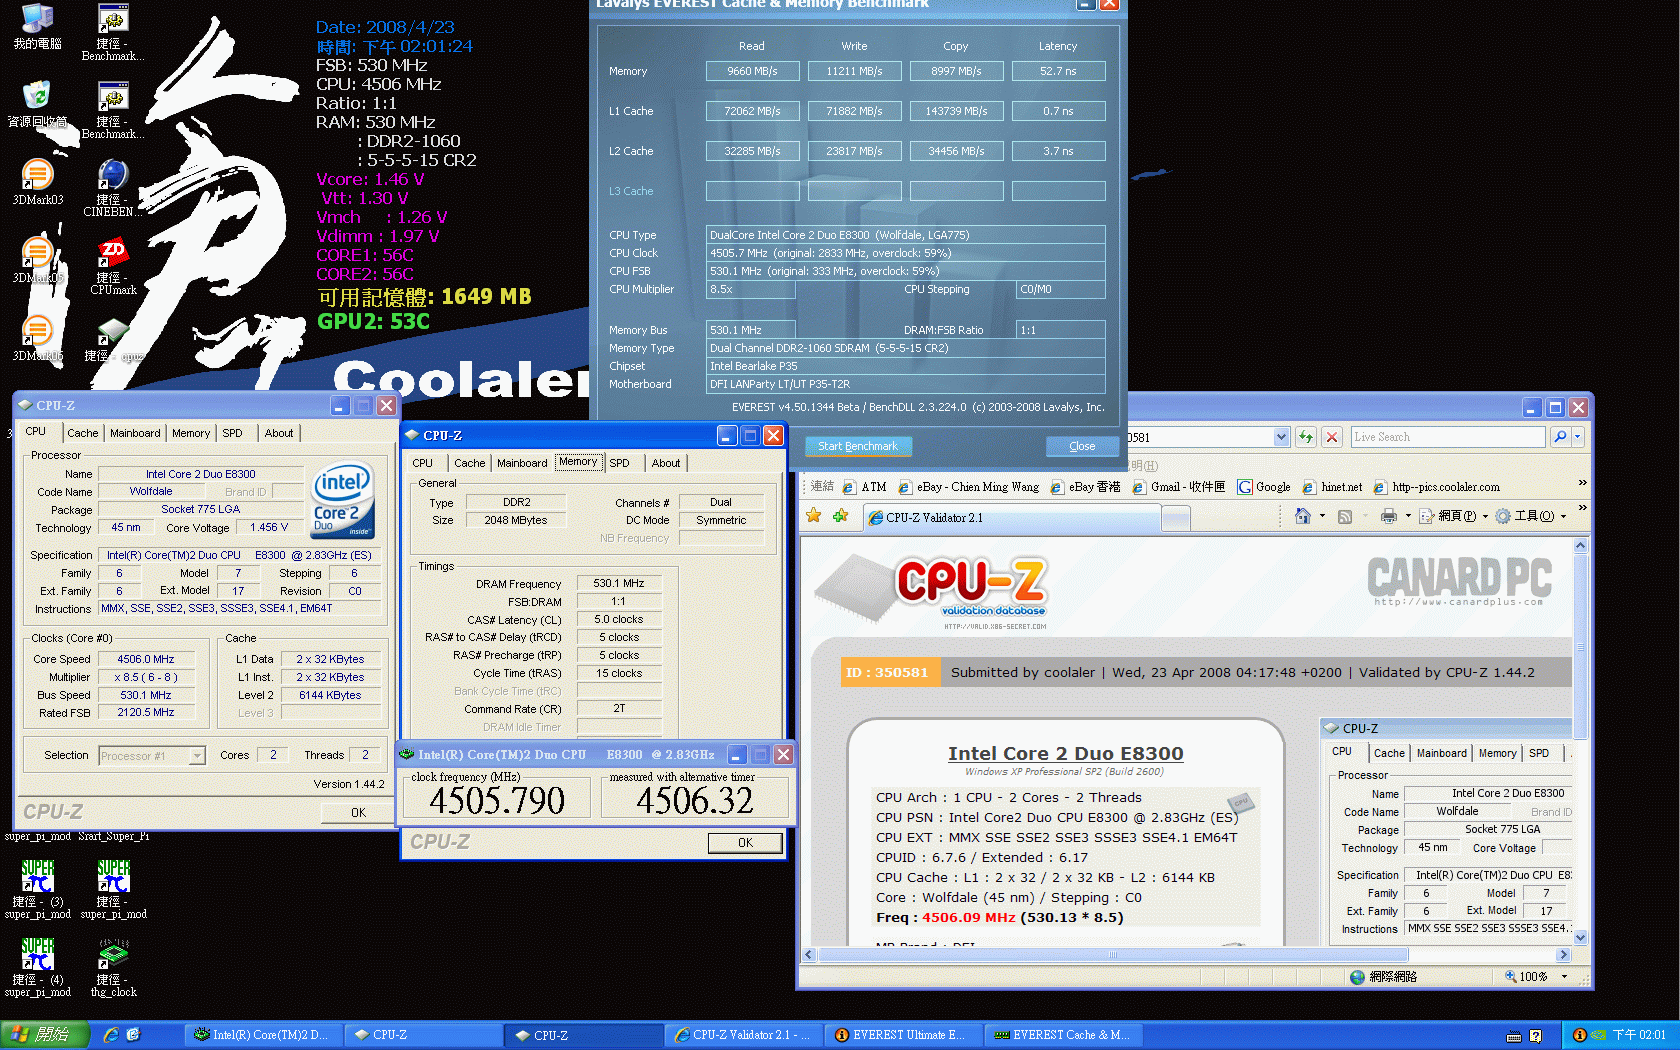Open the About tab in CPU-Z memory window

click(666, 463)
